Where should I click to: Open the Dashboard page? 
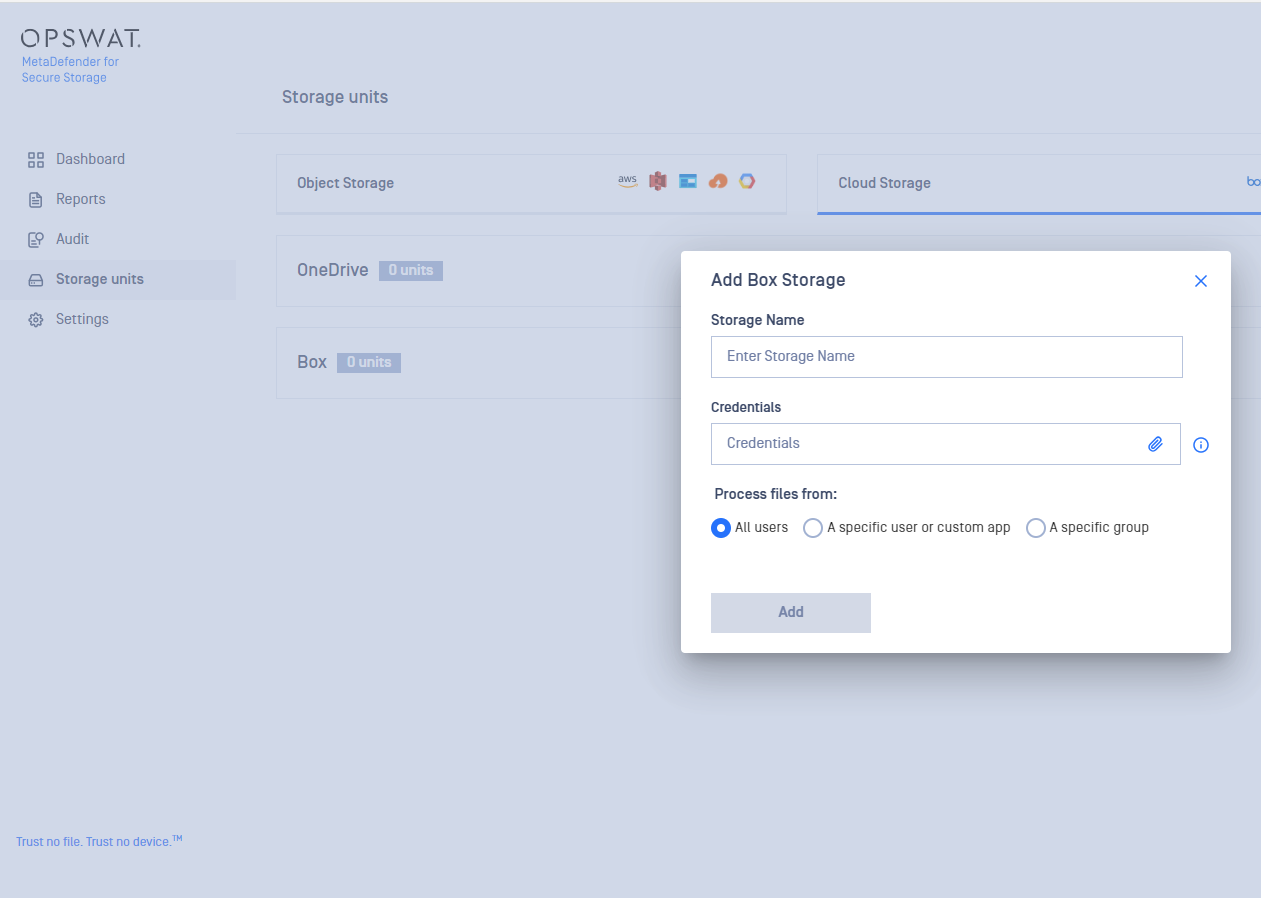click(90, 159)
